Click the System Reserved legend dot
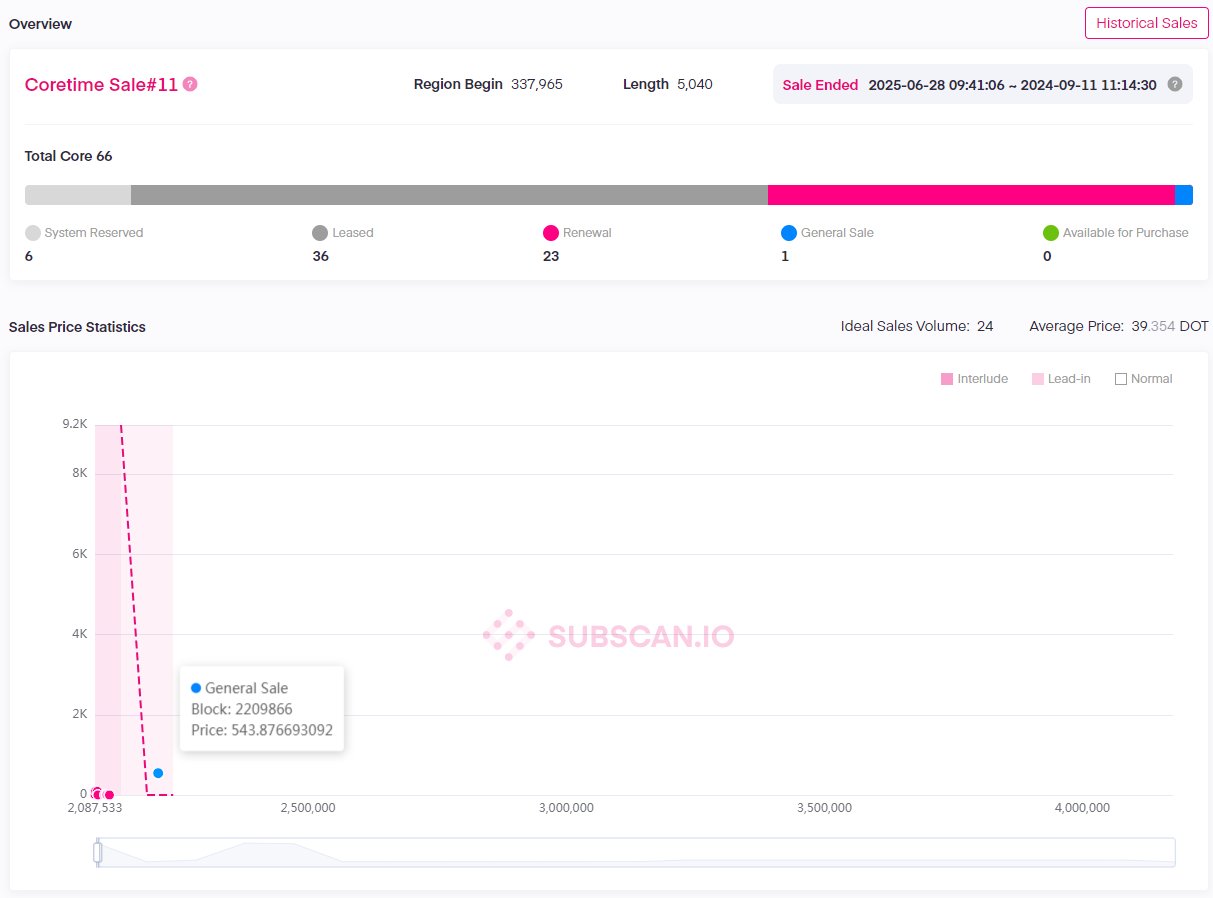The image size is (1213, 898). [32, 233]
